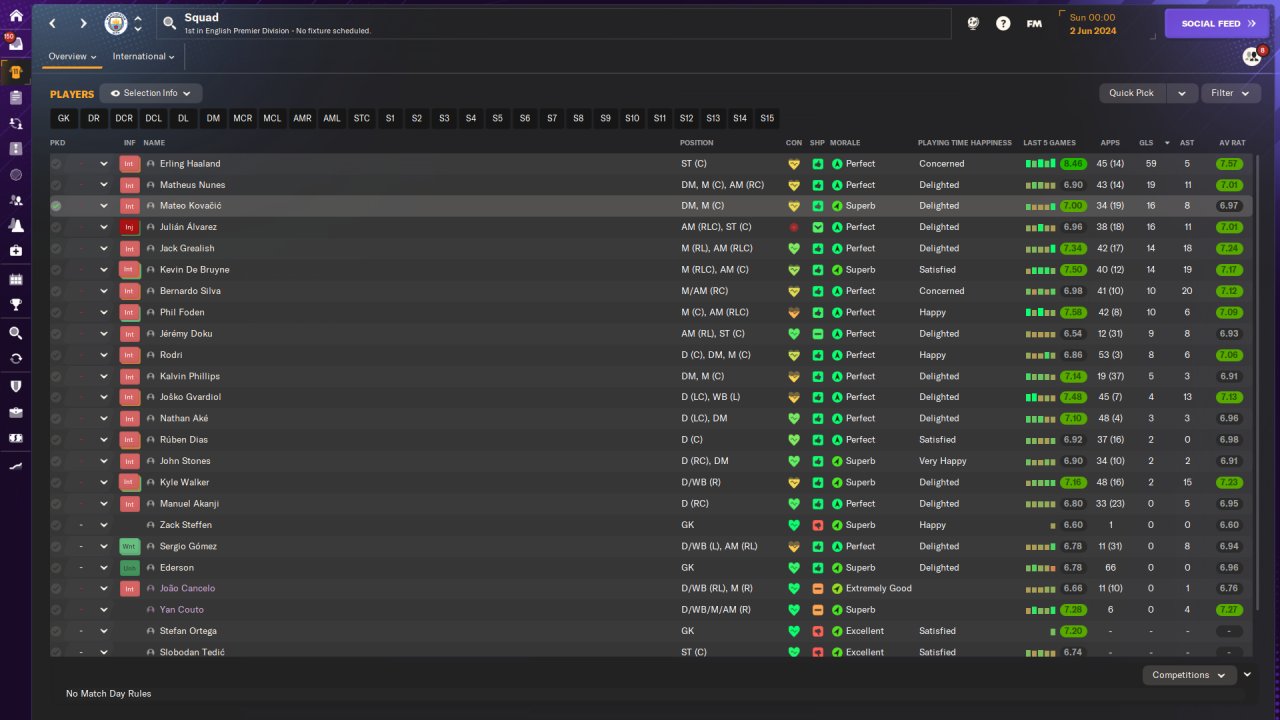Select the S1 substitute slot
The width and height of the screenshot is (1280, 720).
point(390,118)
